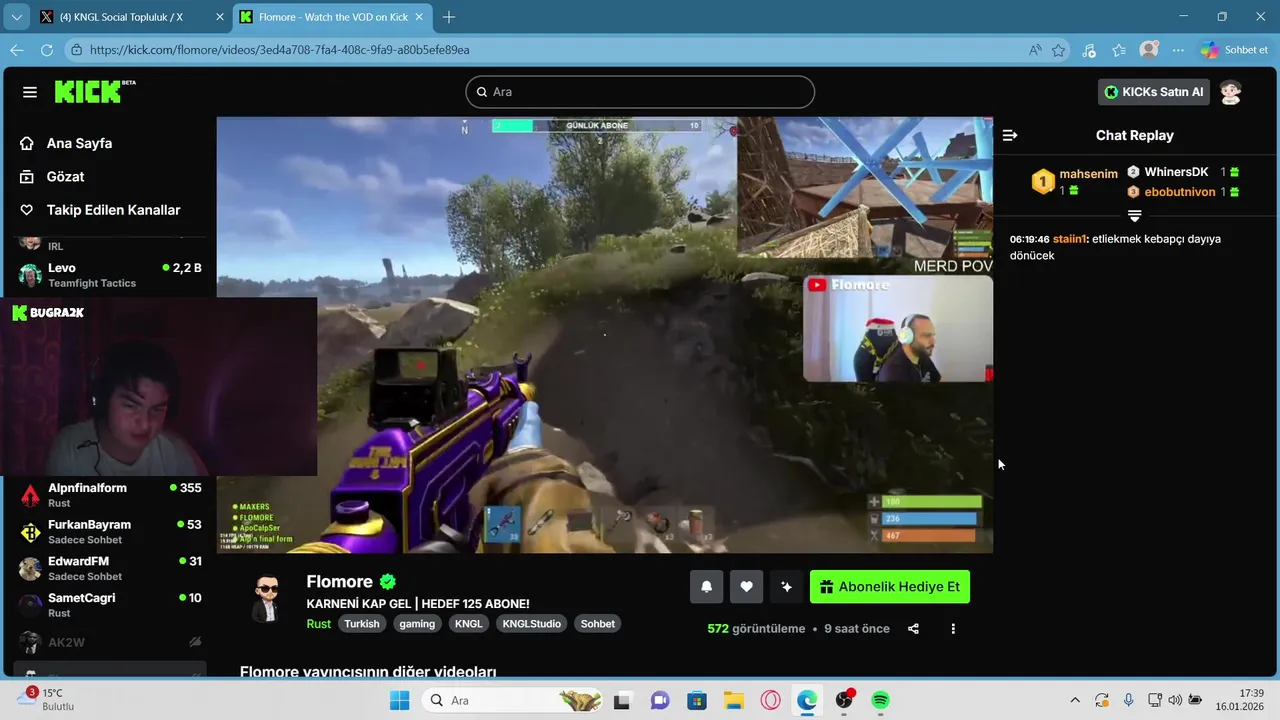Open Spotify from taskbar
1280x720 pixels.
tap(880, 700)
